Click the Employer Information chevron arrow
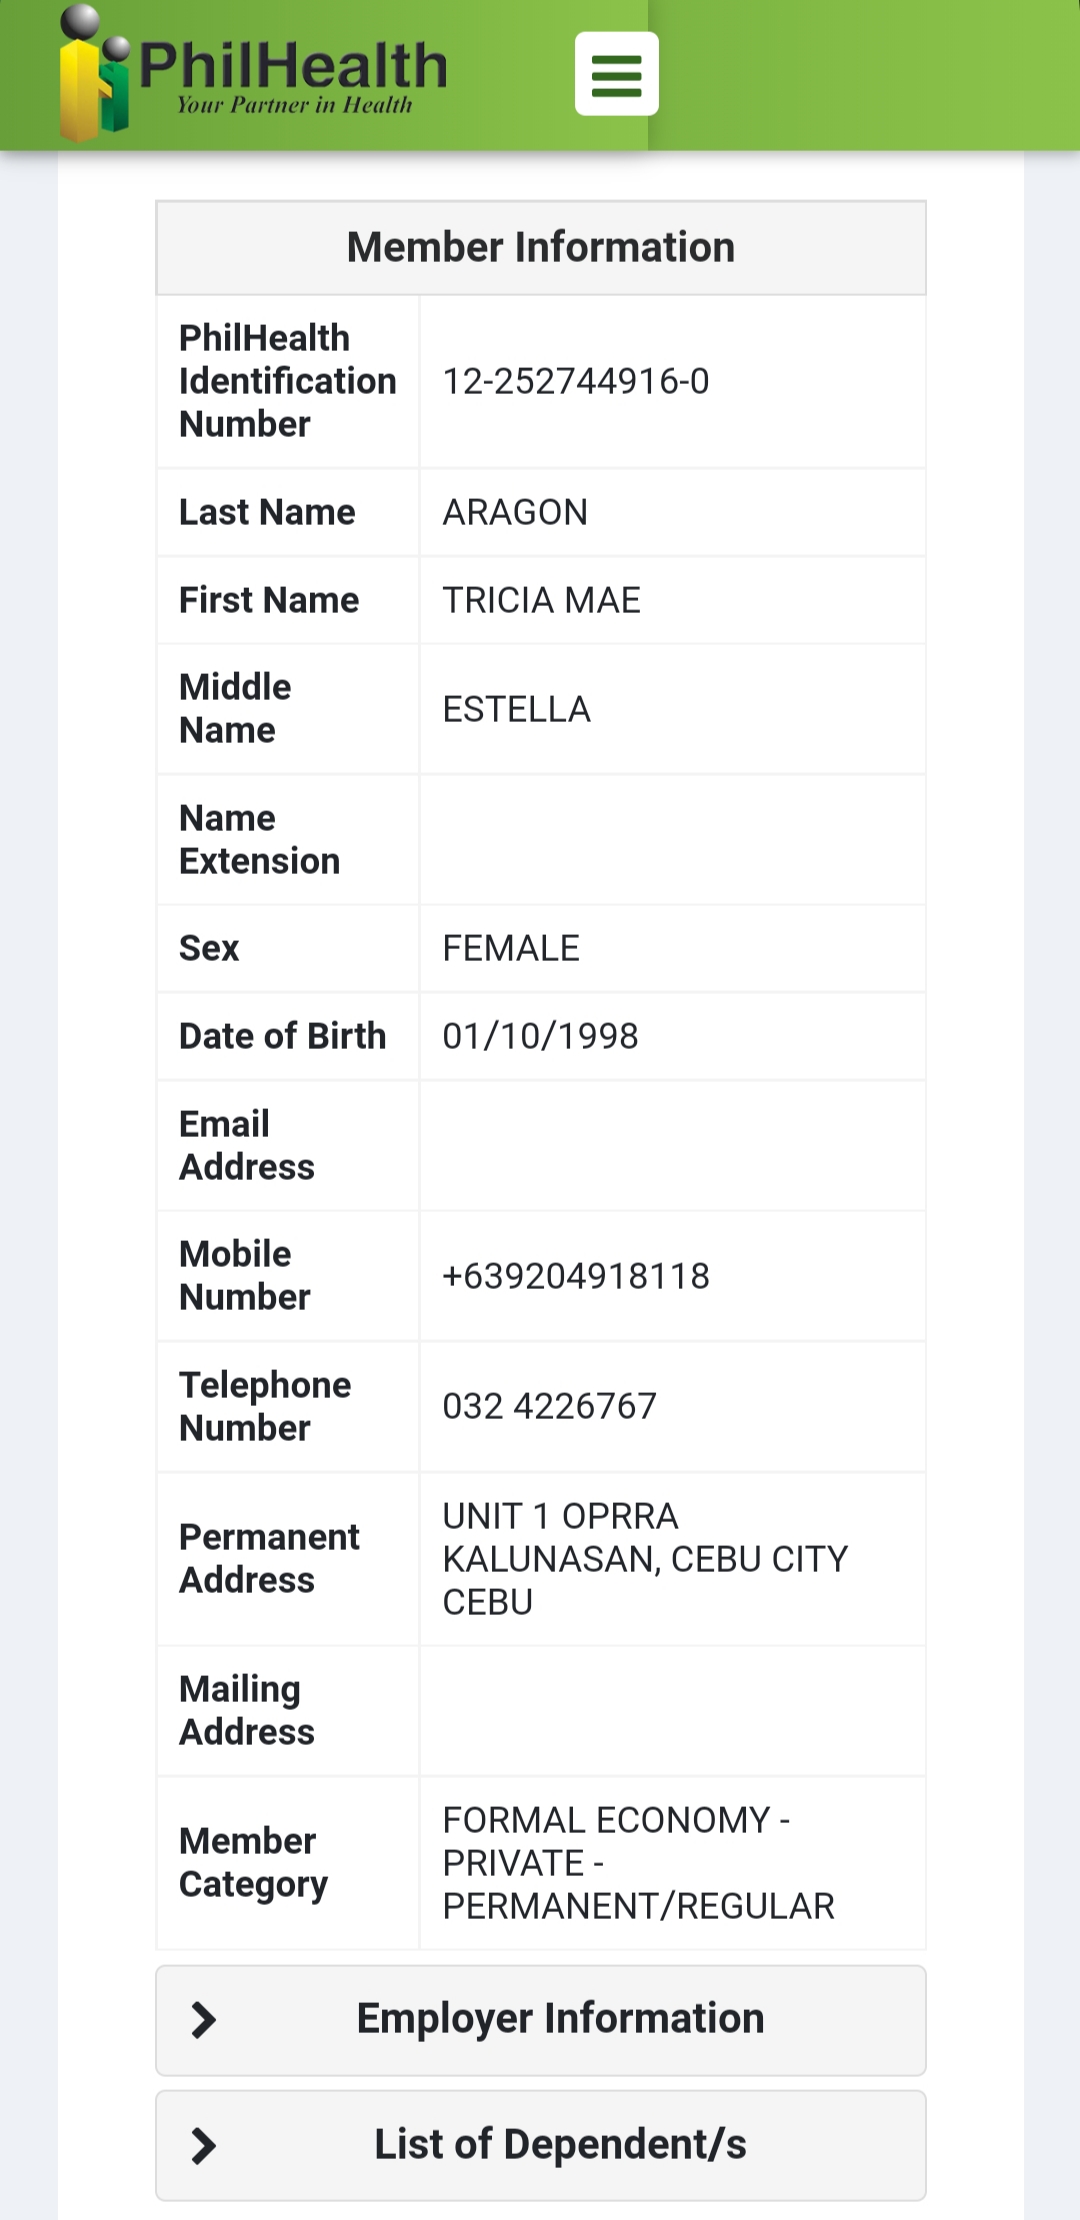1080x2220 pixels. pos(204,2020)
